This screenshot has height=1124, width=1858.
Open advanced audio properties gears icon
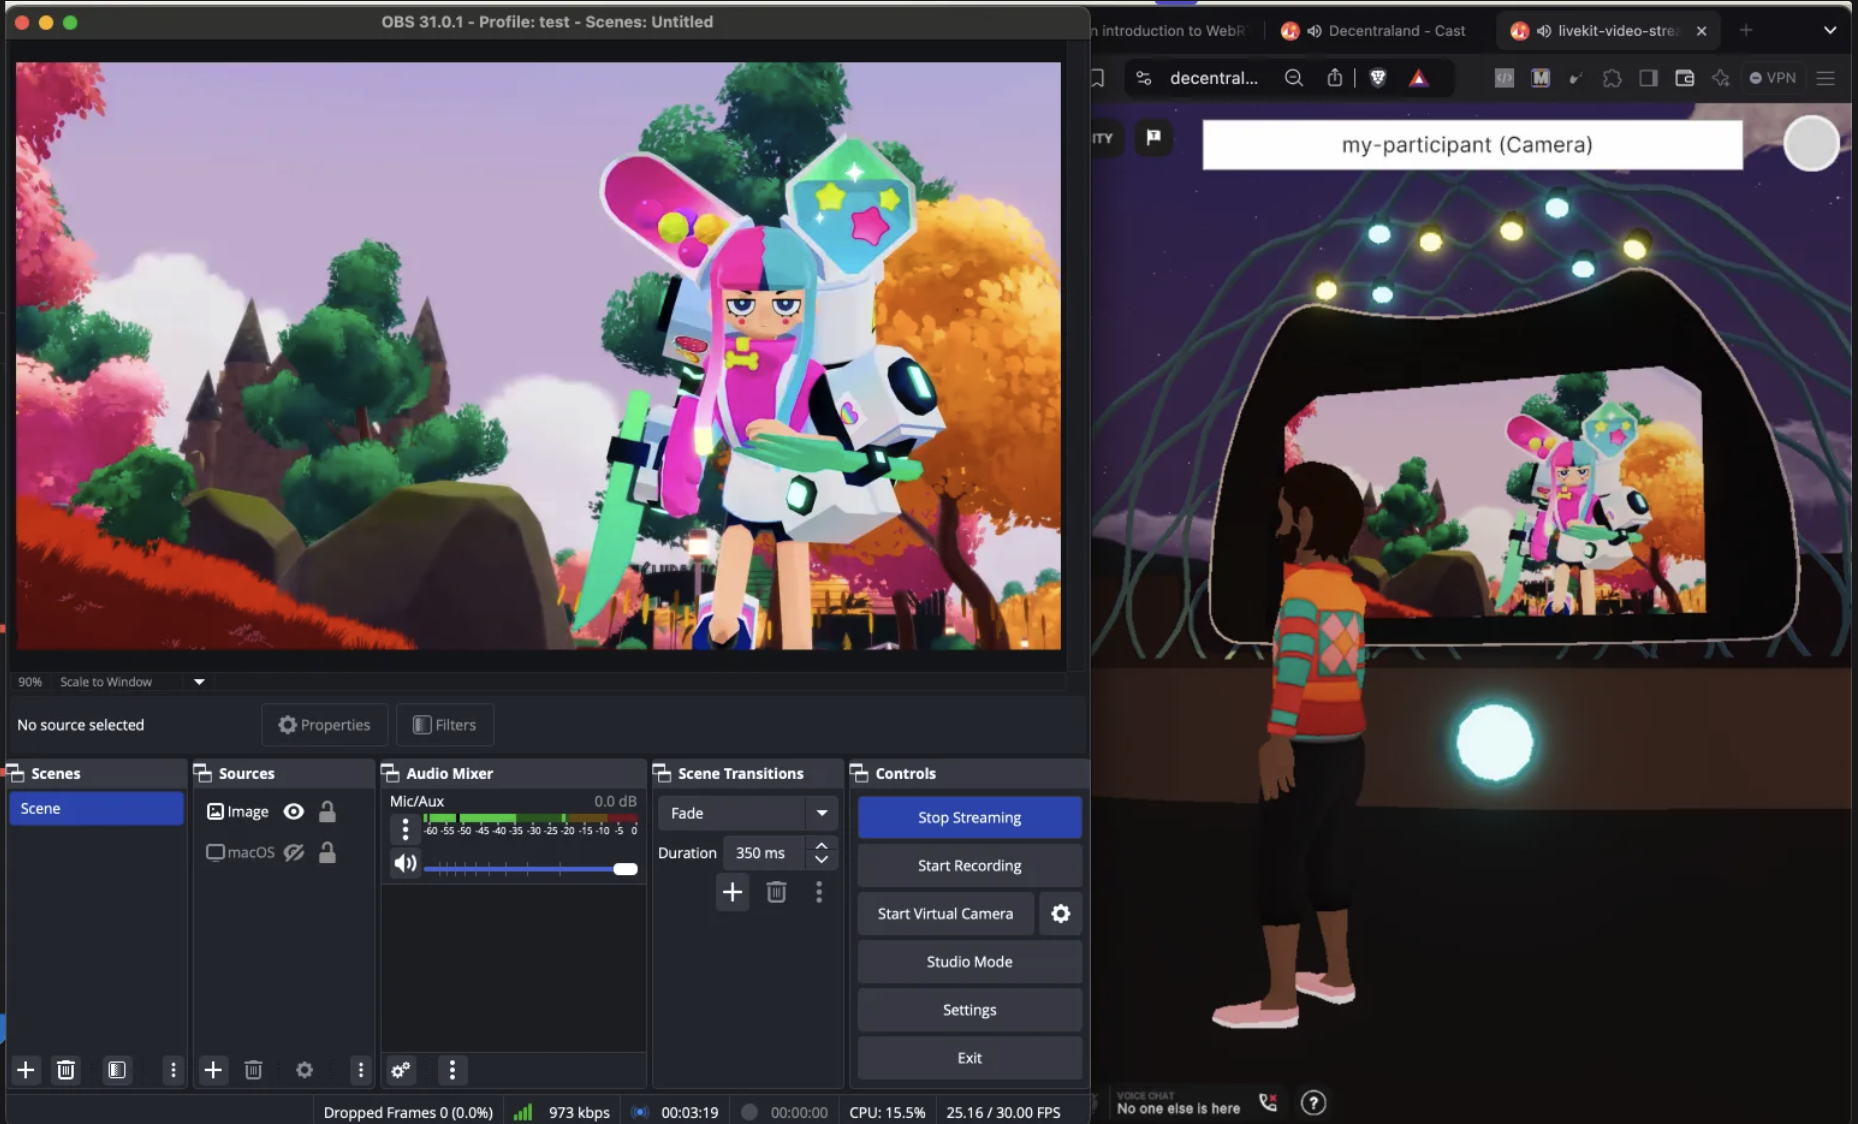401,1070
